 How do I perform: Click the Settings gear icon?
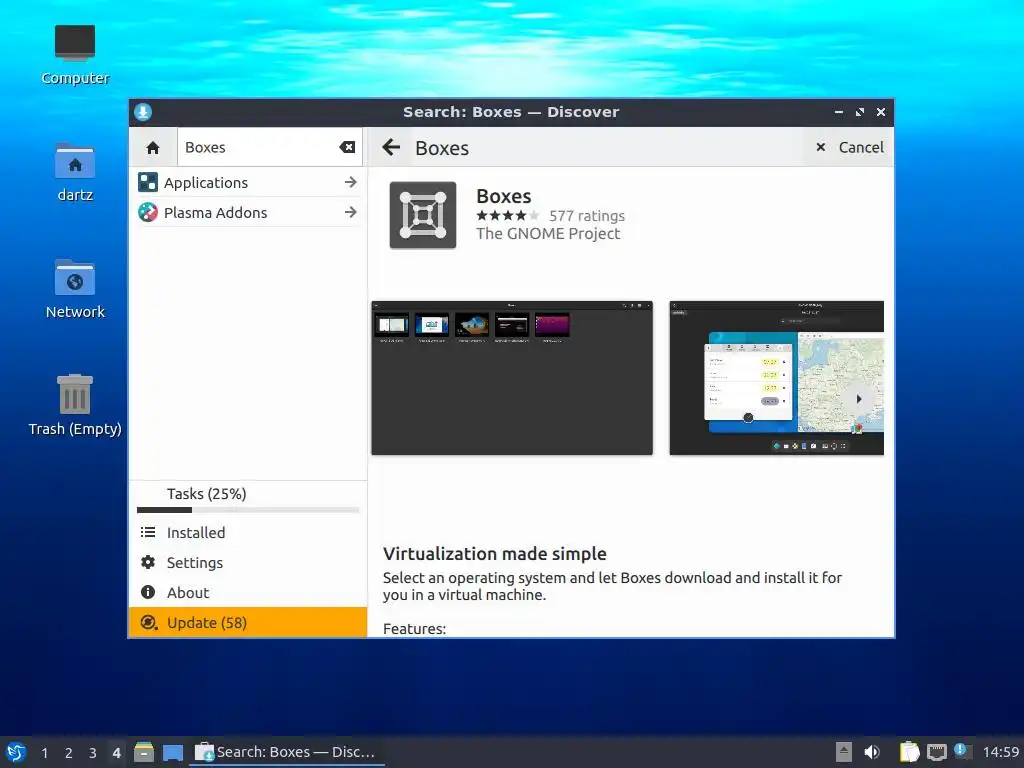(x=148, y=562)
